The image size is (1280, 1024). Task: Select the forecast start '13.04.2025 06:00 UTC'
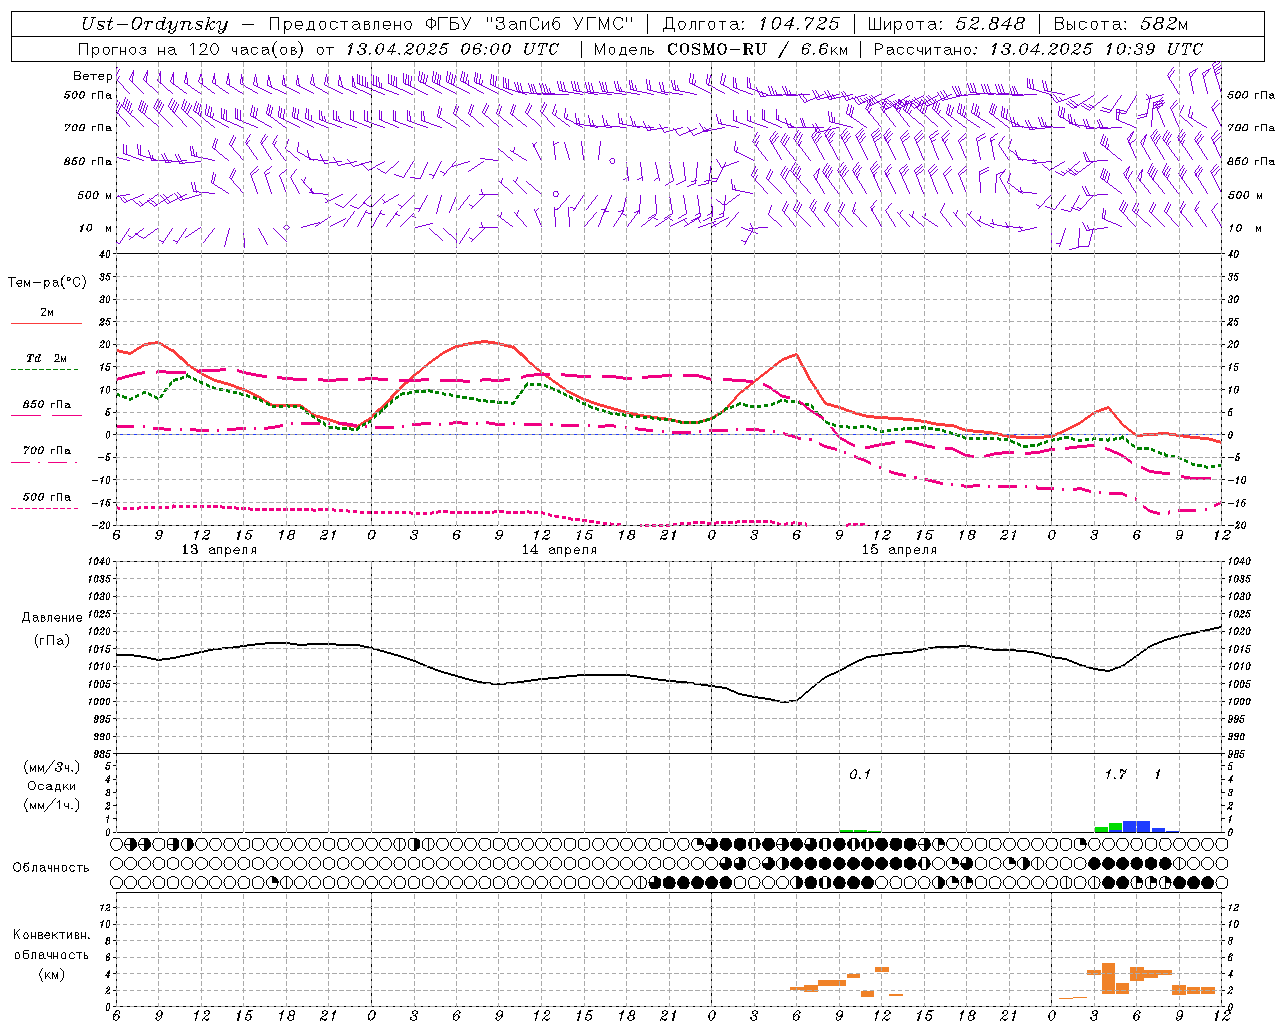pos(452,49)
